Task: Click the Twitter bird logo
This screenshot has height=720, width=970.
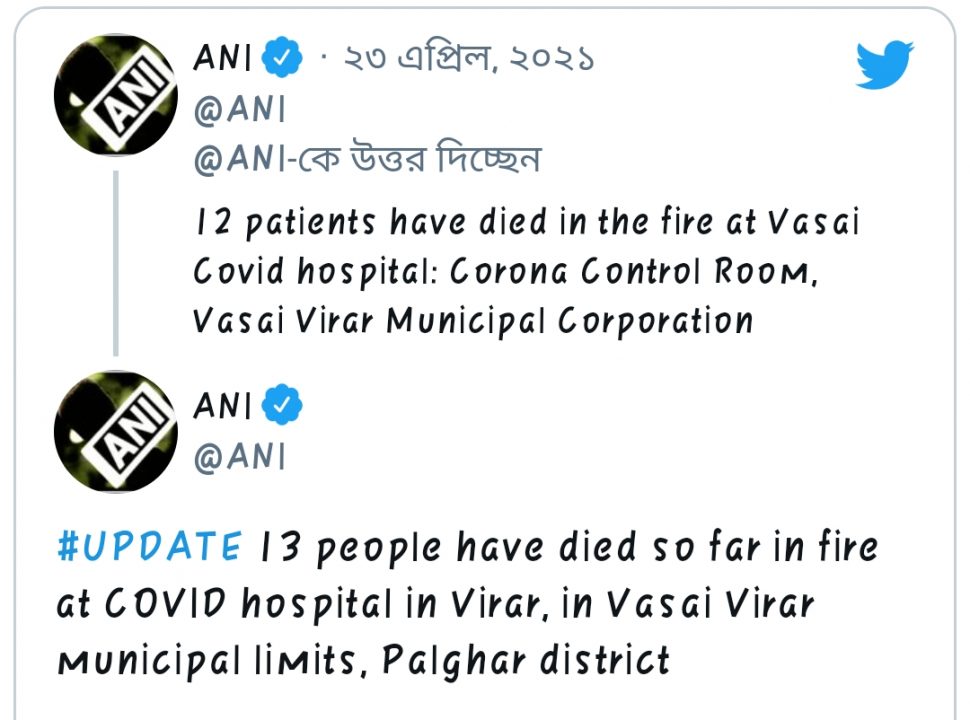Action: click(885, 63)
